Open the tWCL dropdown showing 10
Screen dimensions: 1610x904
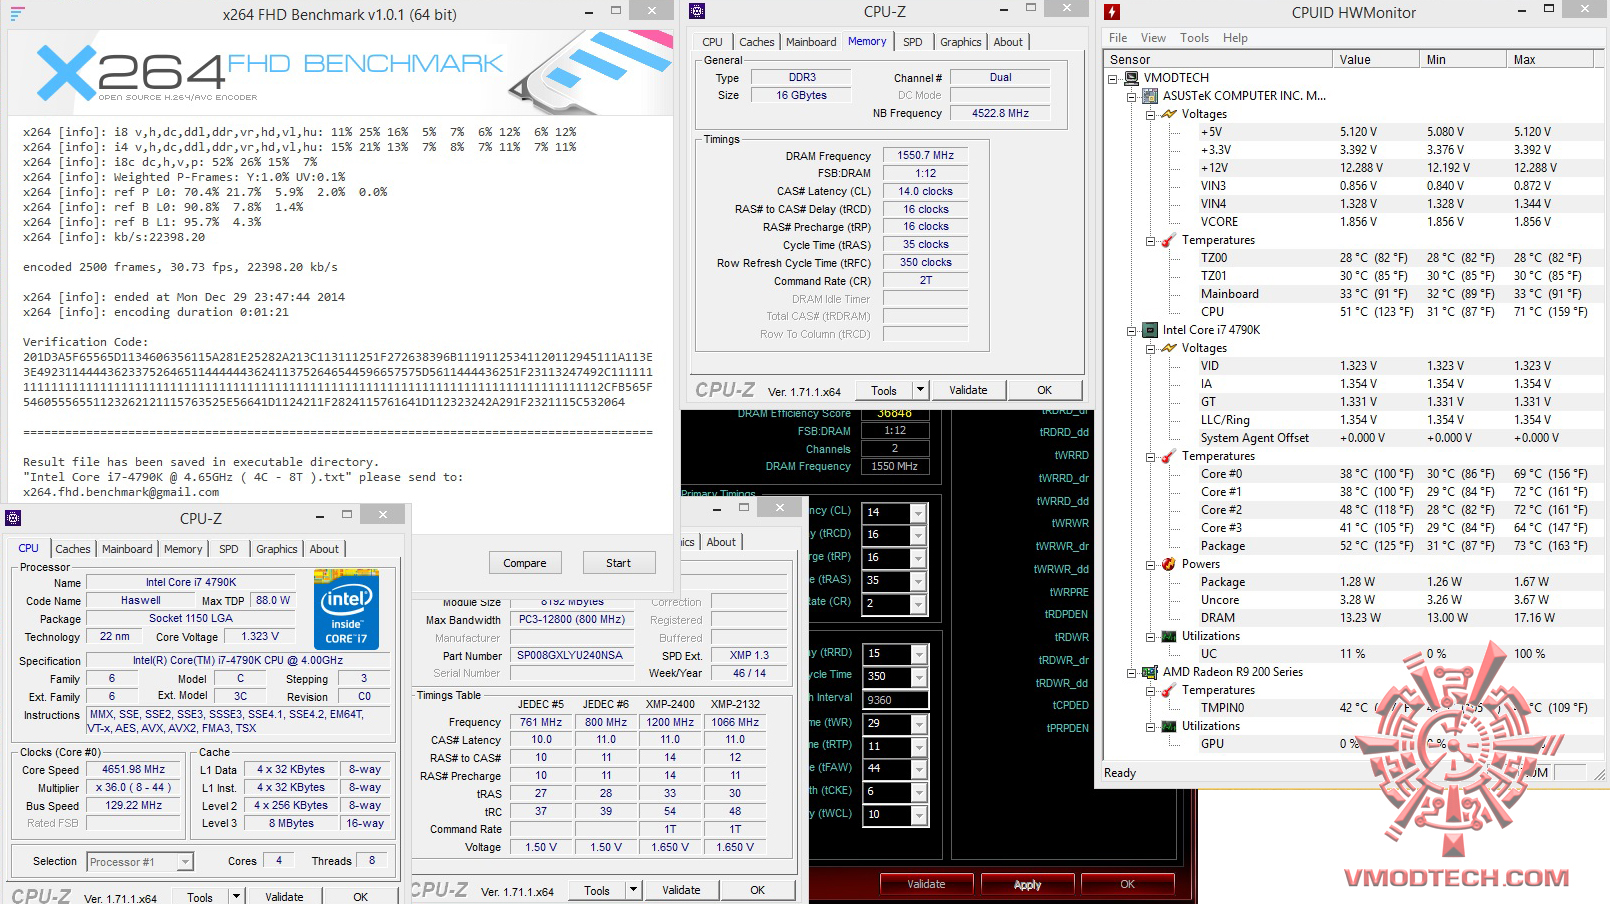(x=918, y=815)
